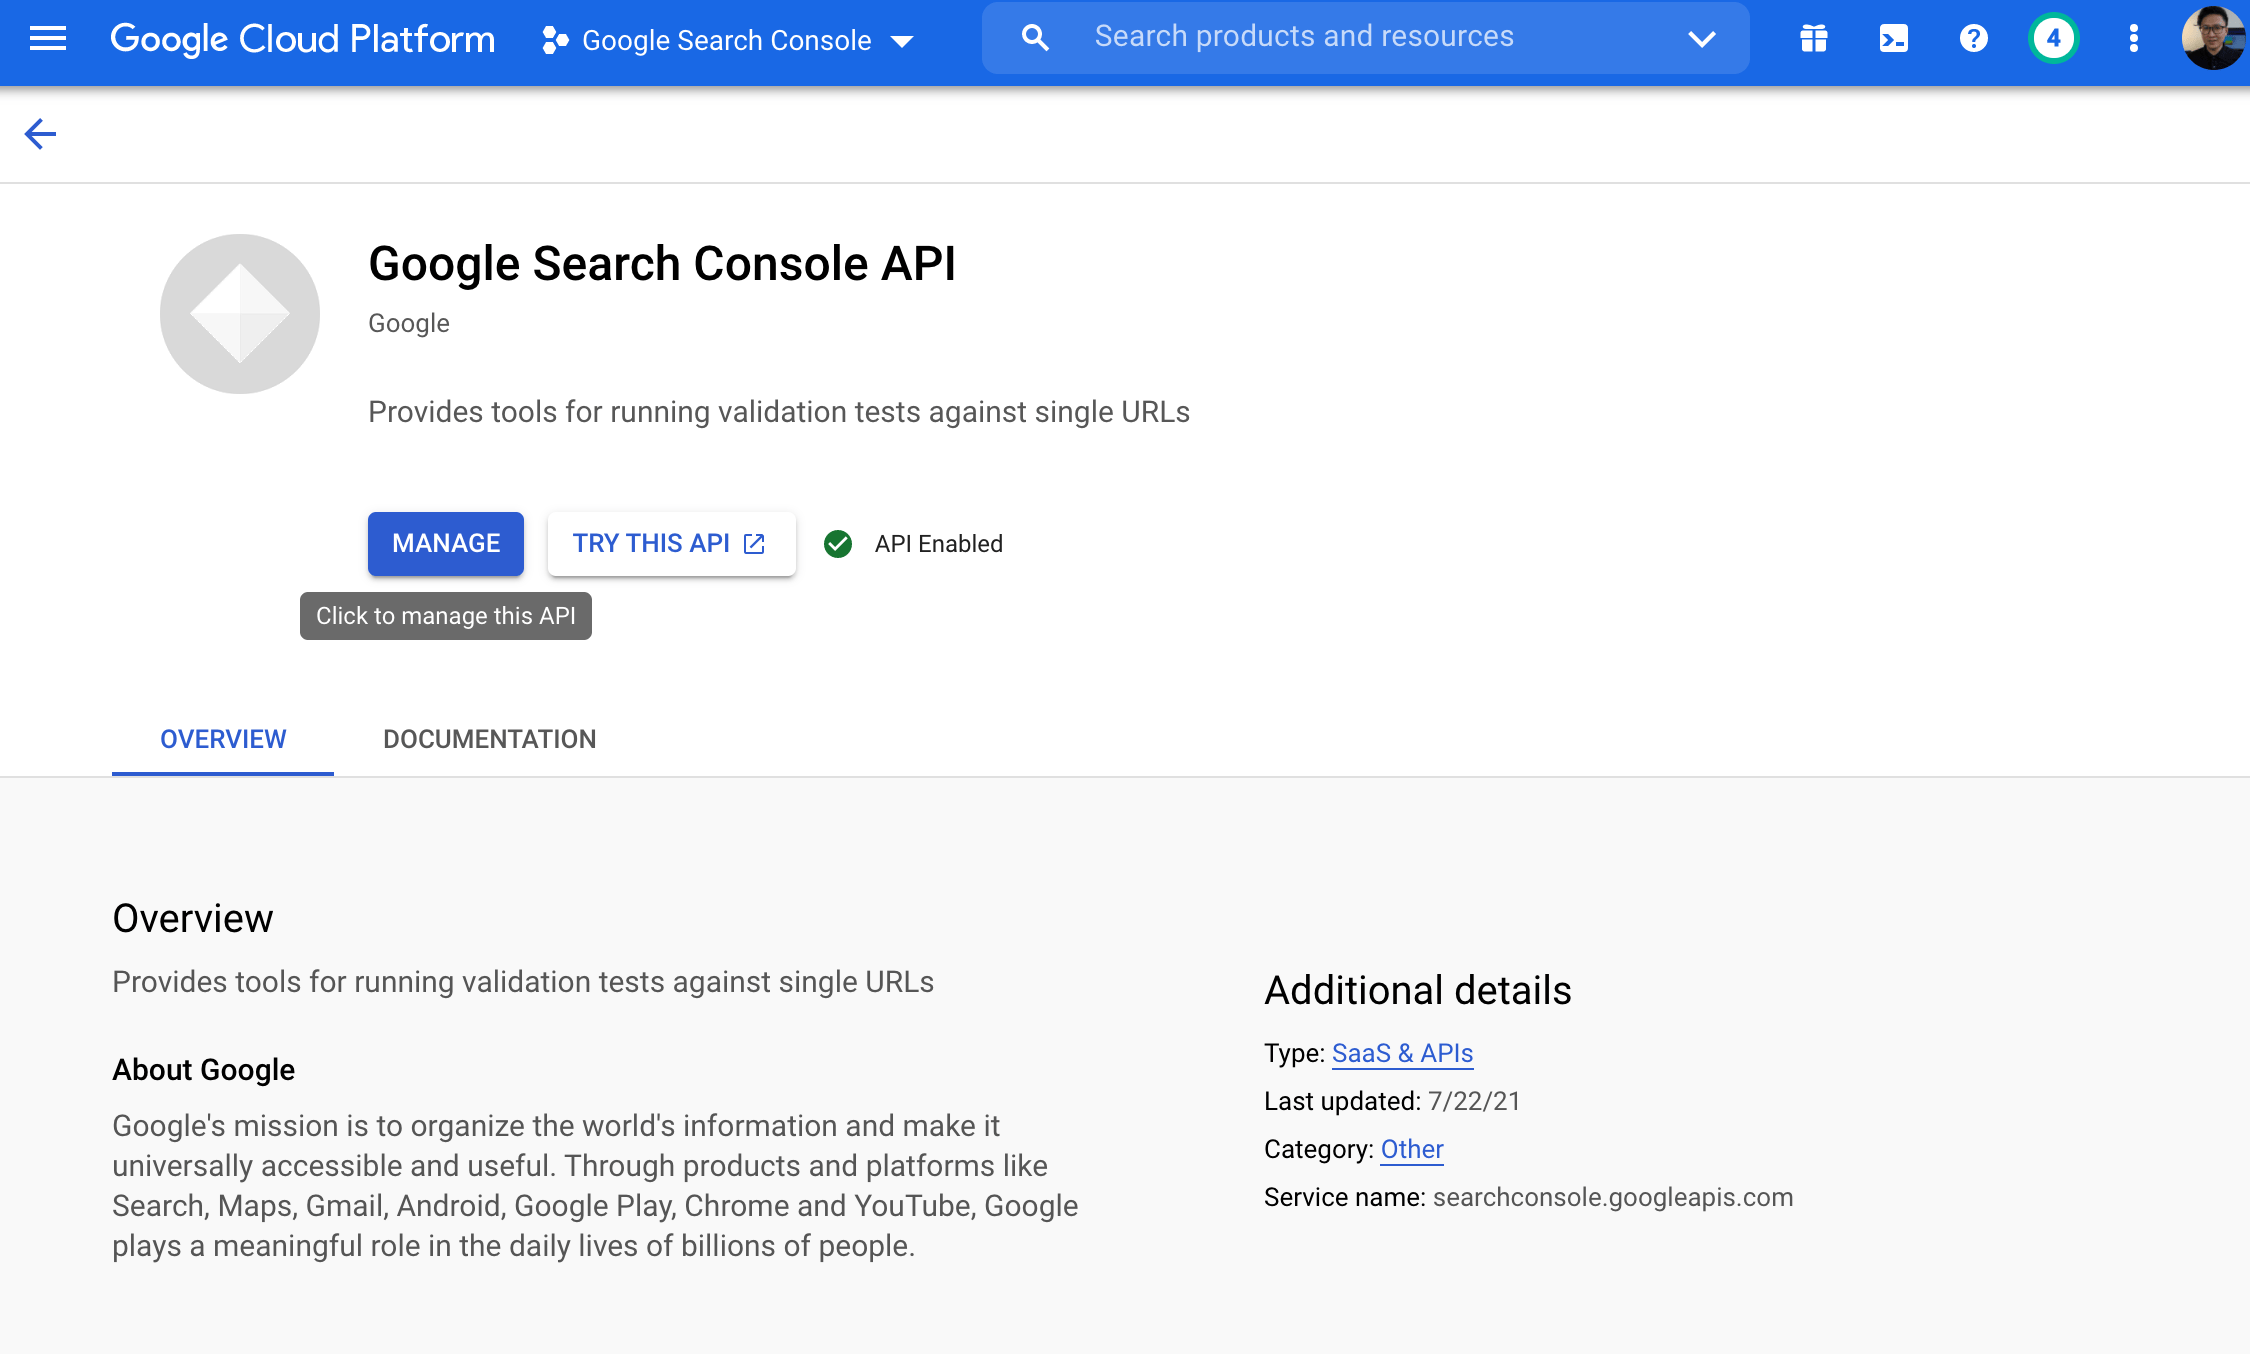
Task: Open notifications badge showing 4
Action: point(2053,39)
